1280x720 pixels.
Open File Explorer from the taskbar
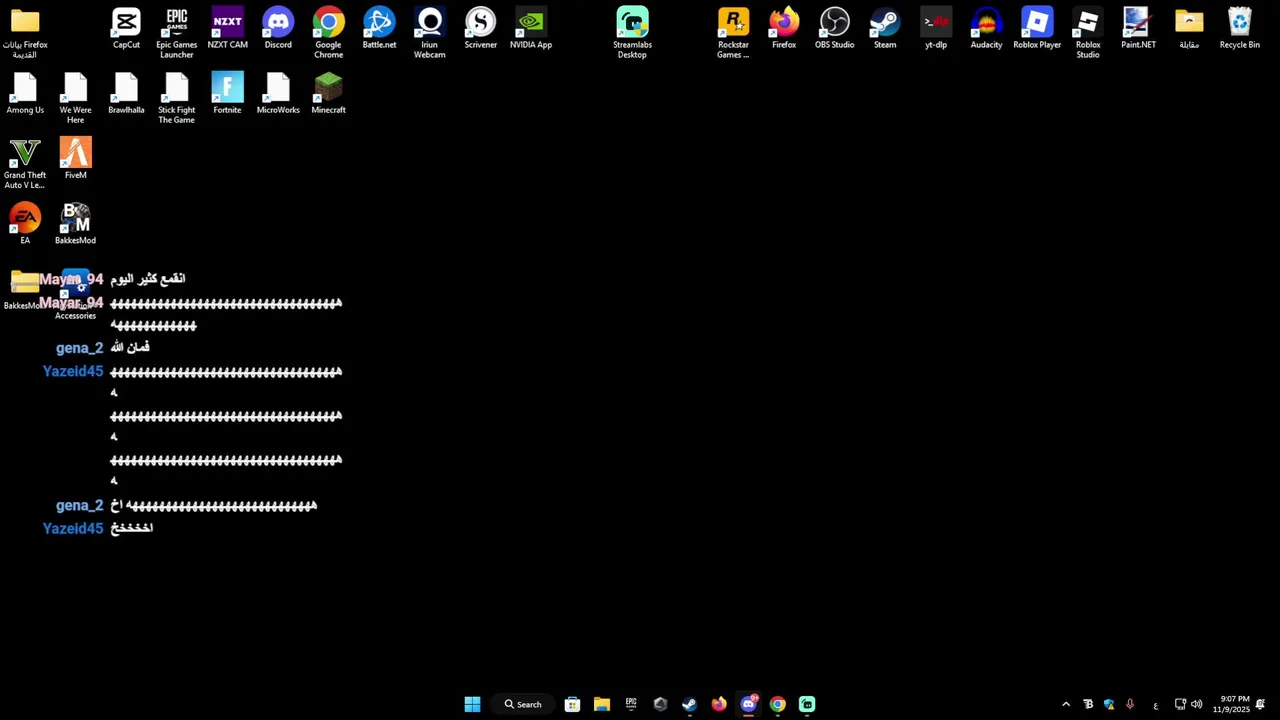(602, 704)
